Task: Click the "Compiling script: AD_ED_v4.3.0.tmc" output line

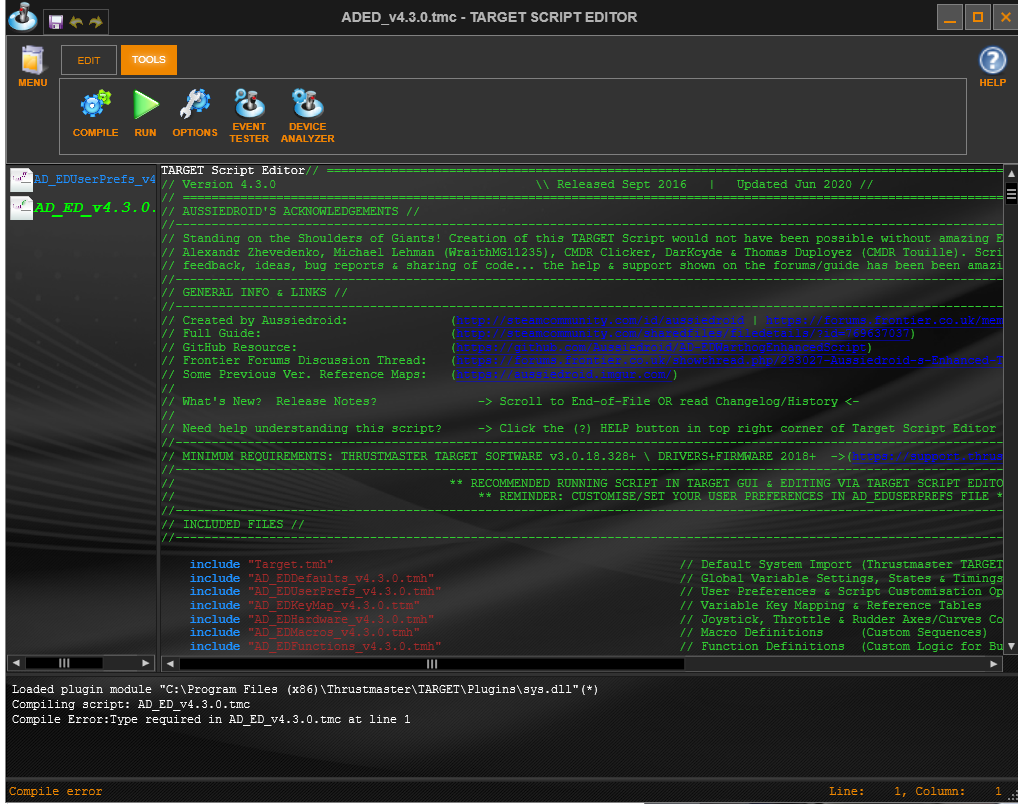Action: pyautogui.click(x=130, y=705)
